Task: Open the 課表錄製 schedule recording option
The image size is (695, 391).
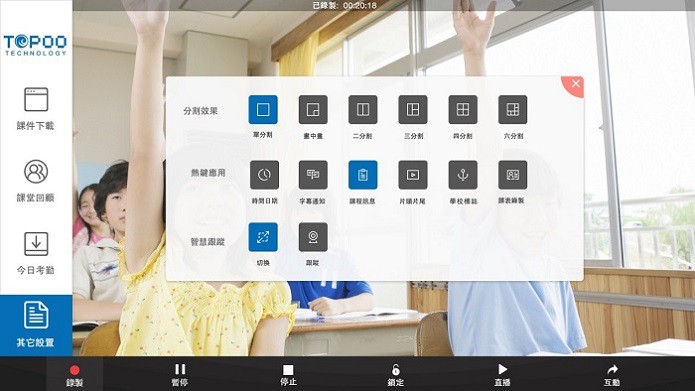Action: [513, 175]
